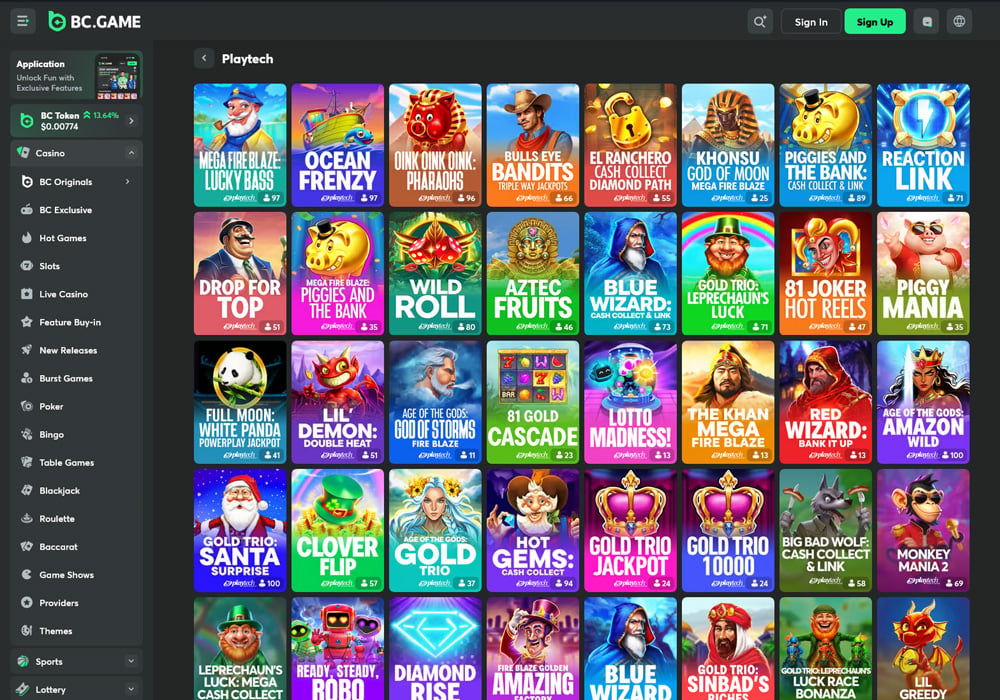Screen dimensions: 1000x700
Task: Click the Game Shows sidebar icon
Action: point(27,574)
